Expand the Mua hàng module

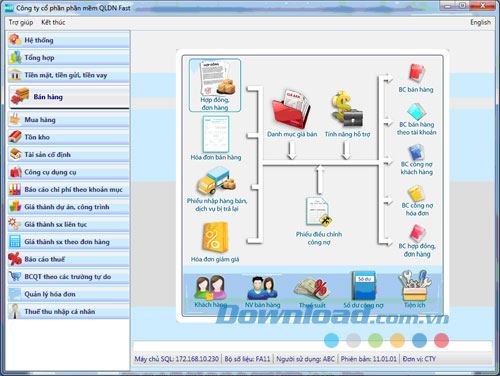(x=68, y=120)
